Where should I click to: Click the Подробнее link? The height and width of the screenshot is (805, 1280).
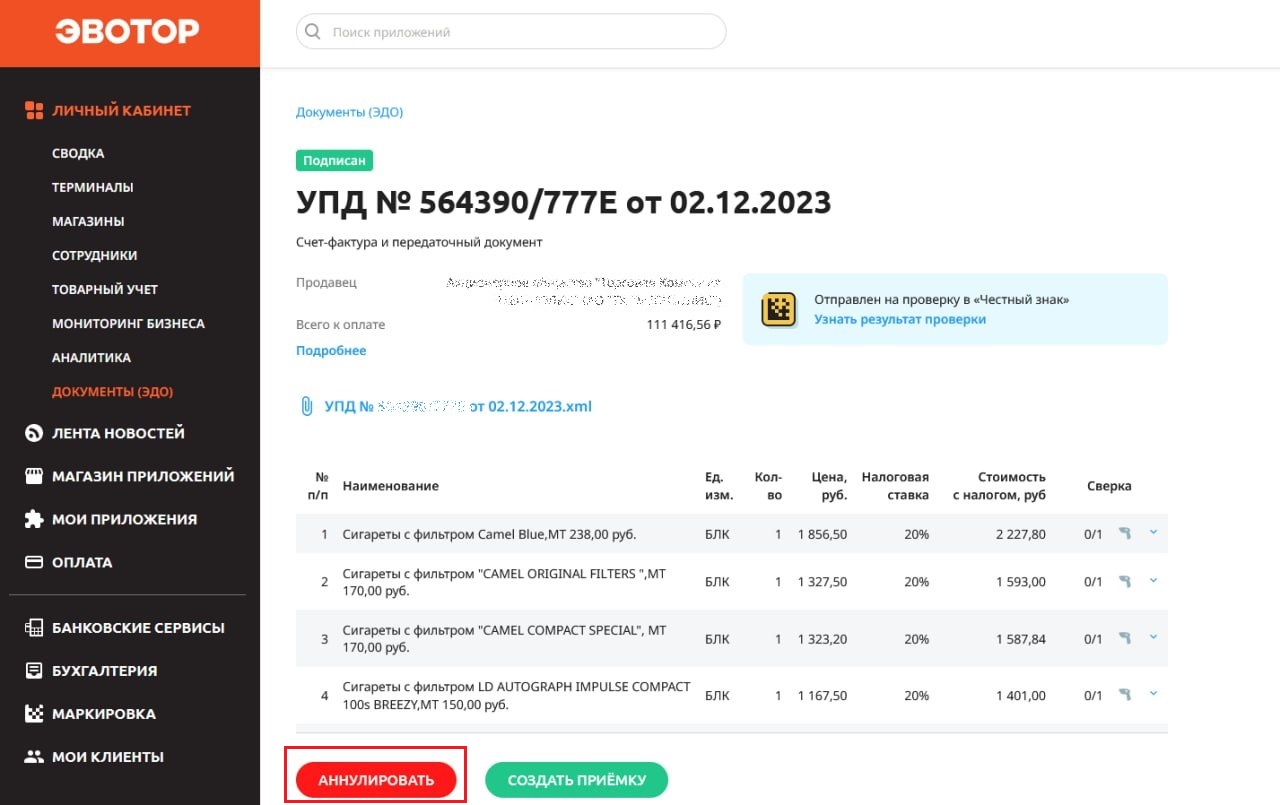click(331, 351)
